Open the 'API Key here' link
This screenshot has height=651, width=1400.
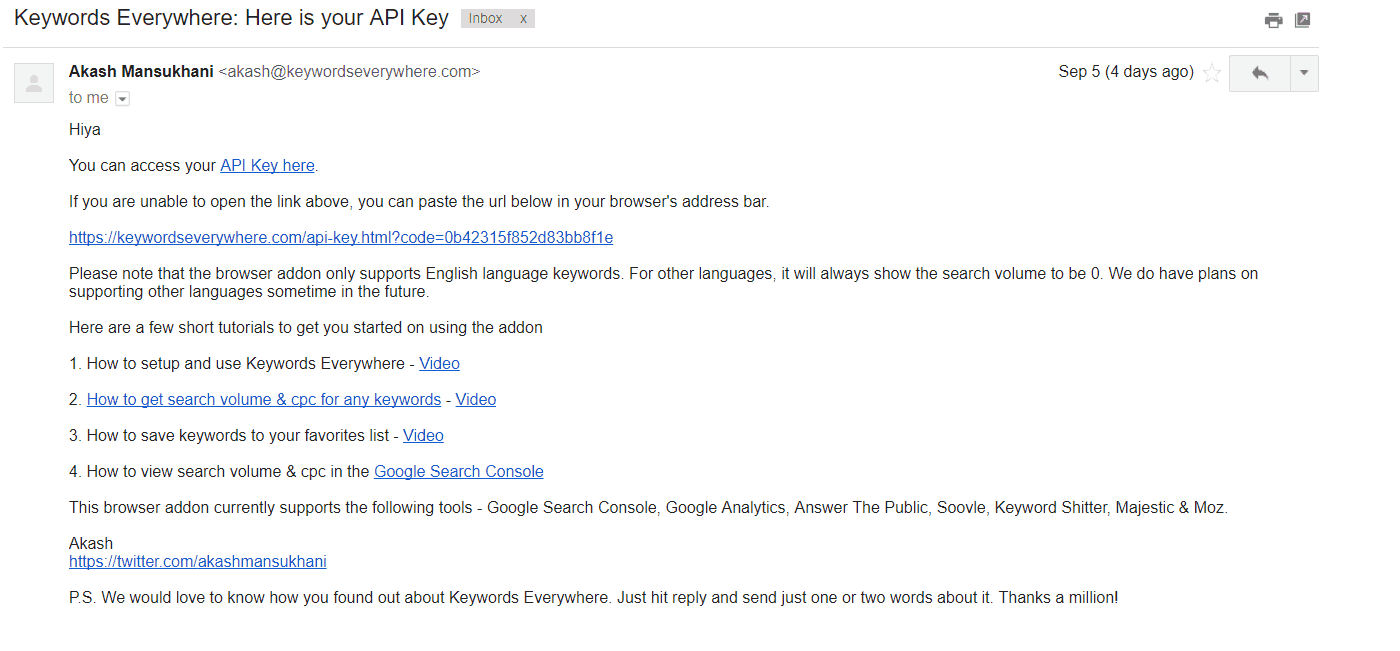point(266,165)
